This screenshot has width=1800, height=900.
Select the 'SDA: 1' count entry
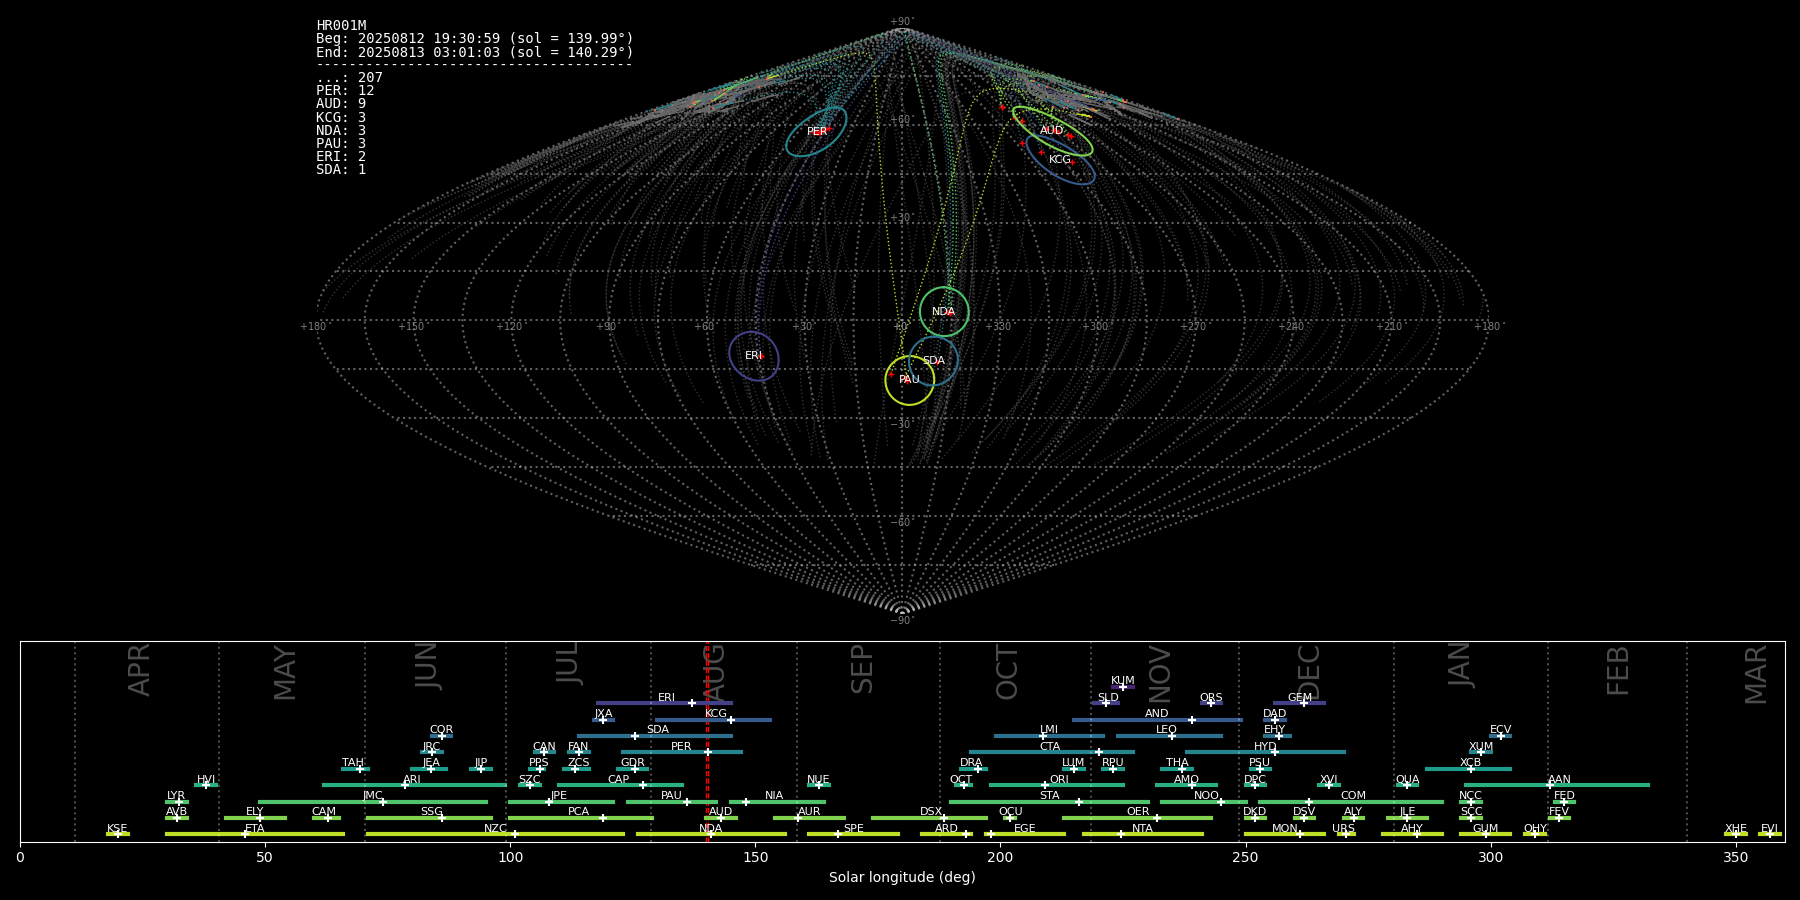pyautogui.click(x=341, y=169)
